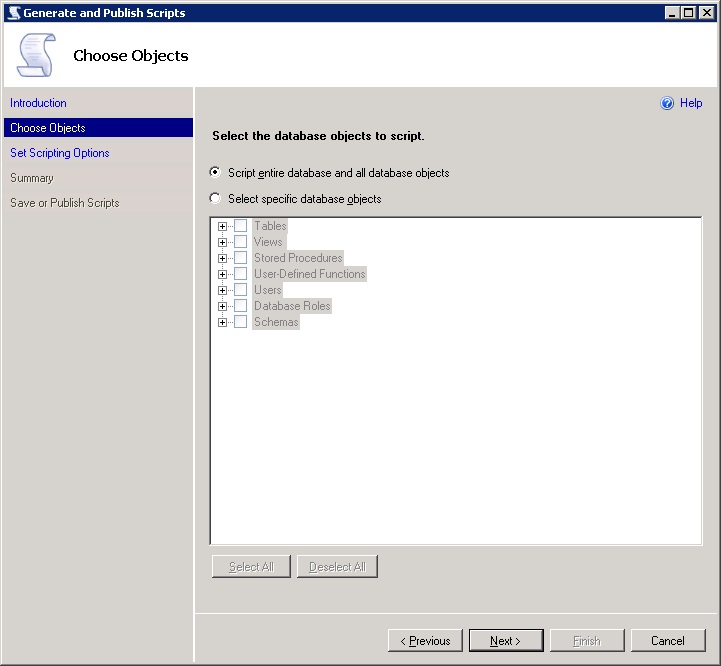Image resolution: width=721 pixels, height=666 pixels.
Task: Select the Users tree item
Action: pyautogui.click(x=268, y=290)
